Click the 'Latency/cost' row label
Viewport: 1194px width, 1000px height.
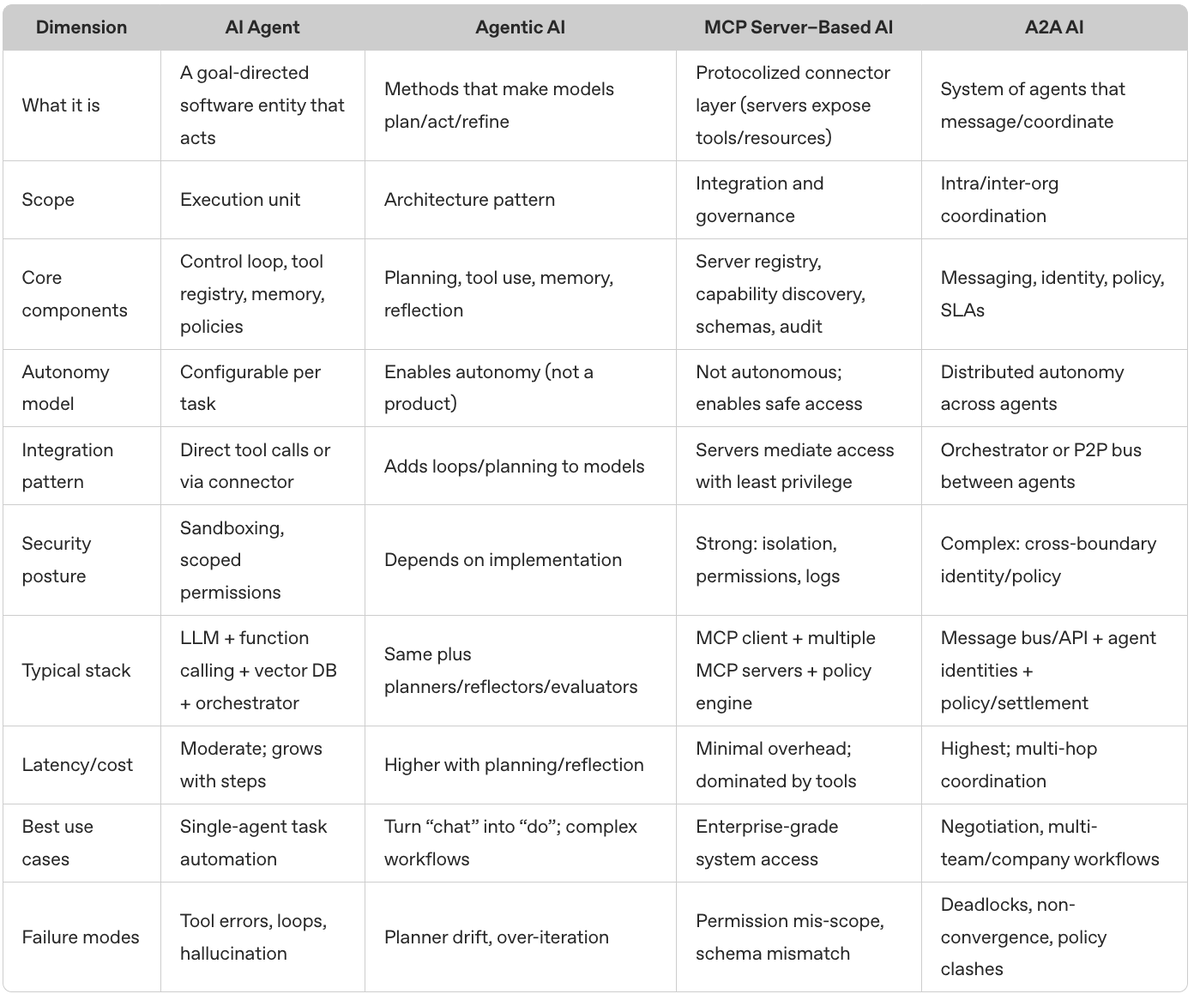tap(77, 765)
